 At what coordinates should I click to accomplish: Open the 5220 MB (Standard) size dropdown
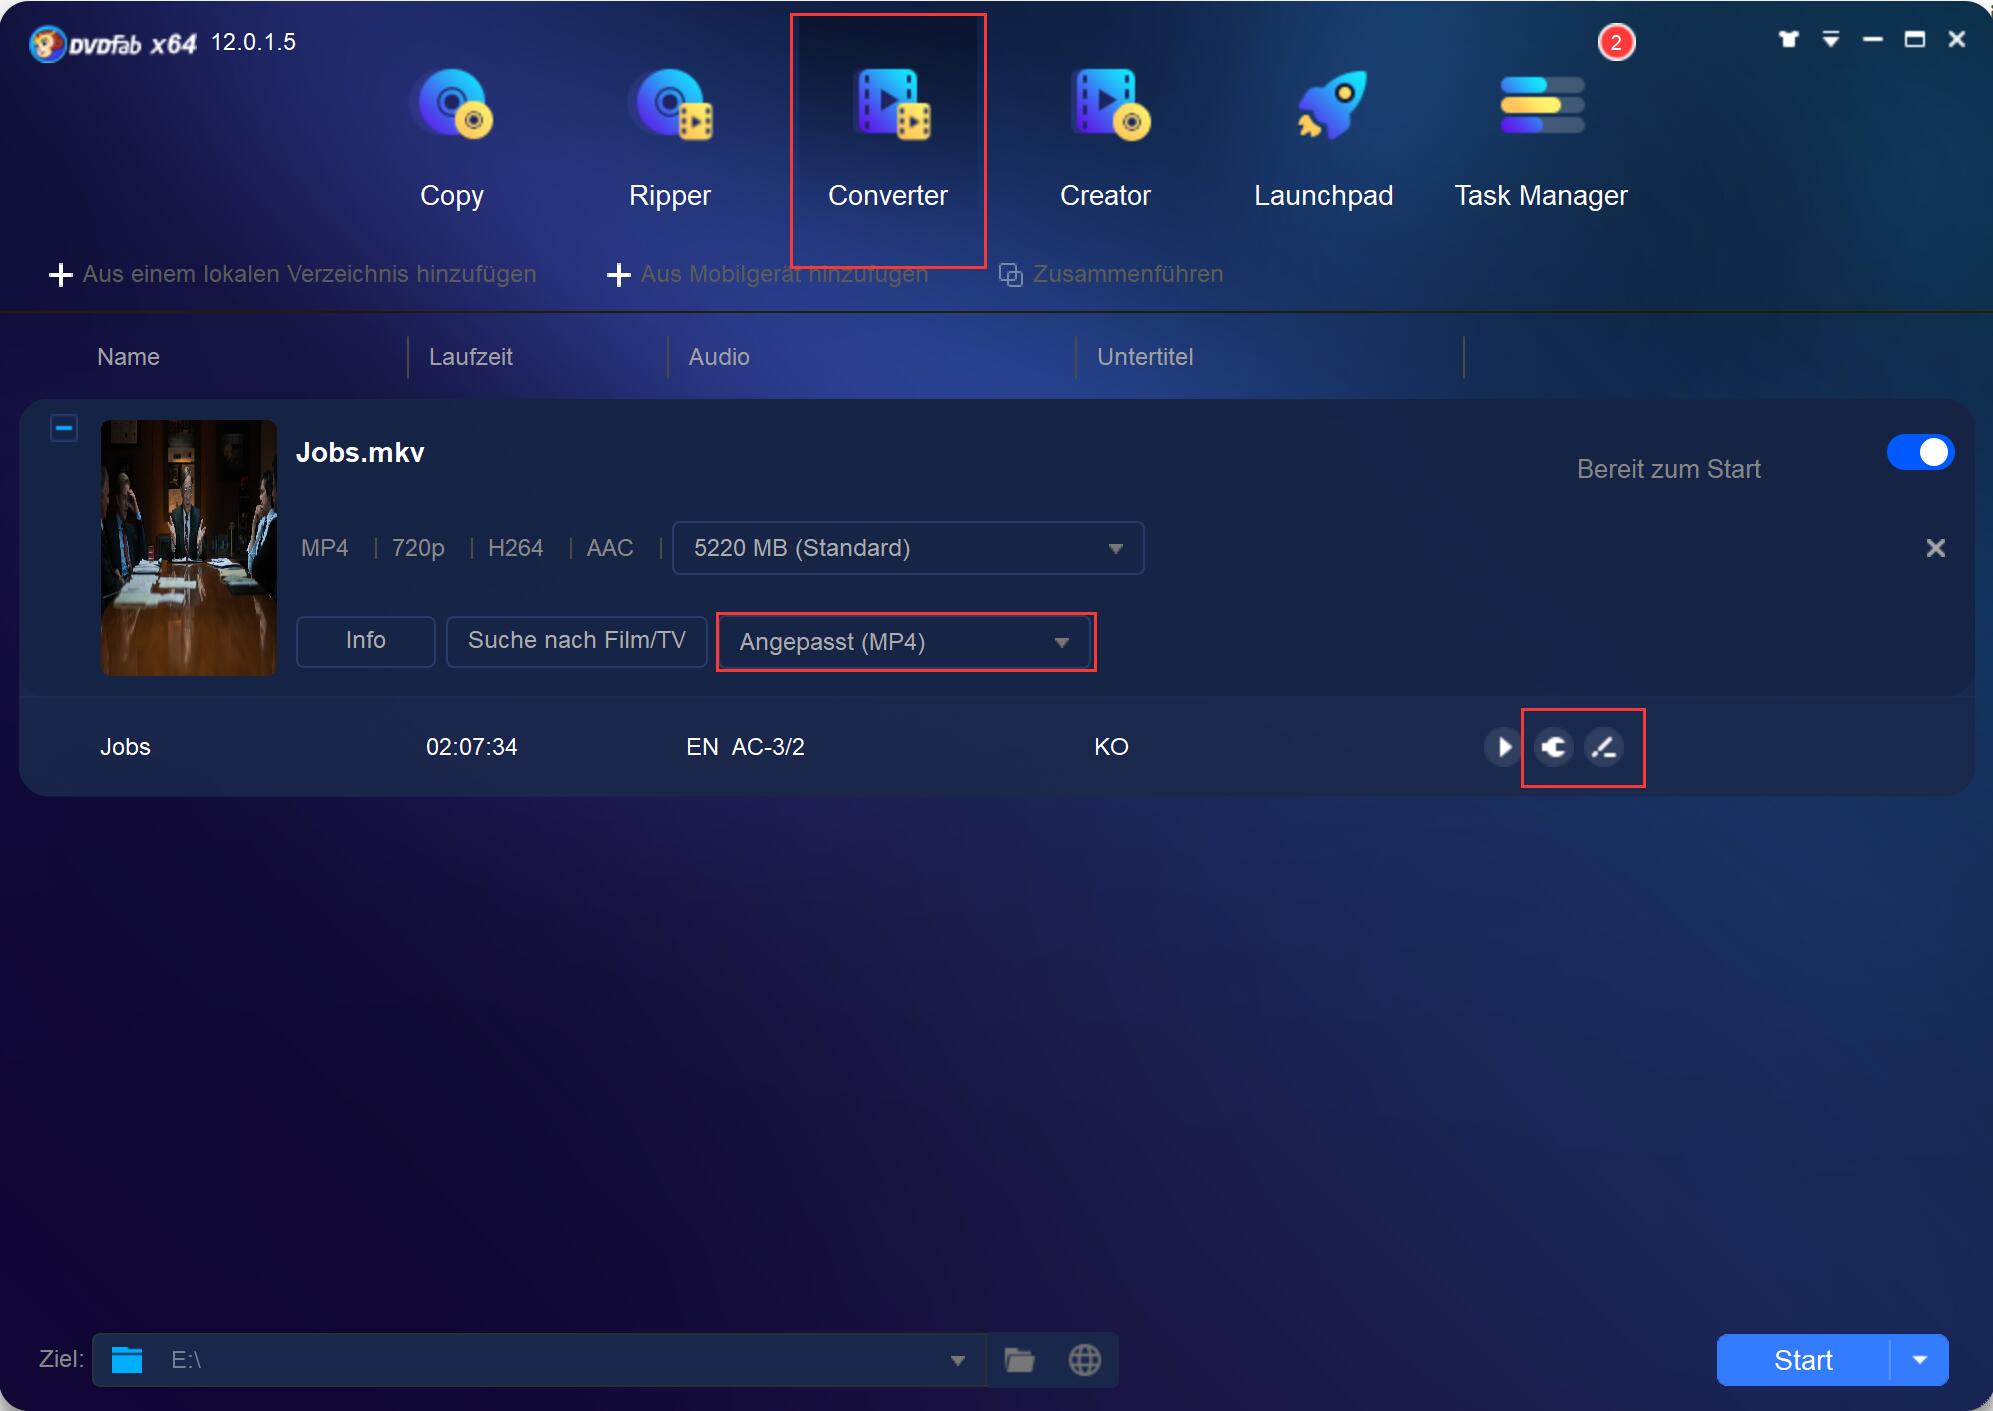[x=908, y=548]
